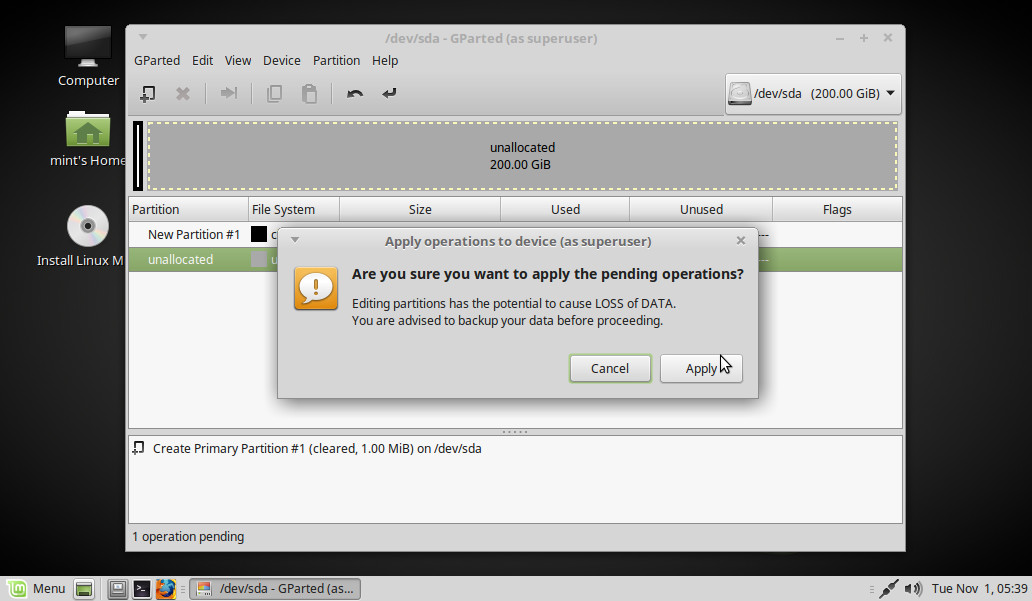Open the dialog's title bar menu arrow
Image resolution: width=1032 pixels, height=601 pixels.
click(295, 241)
